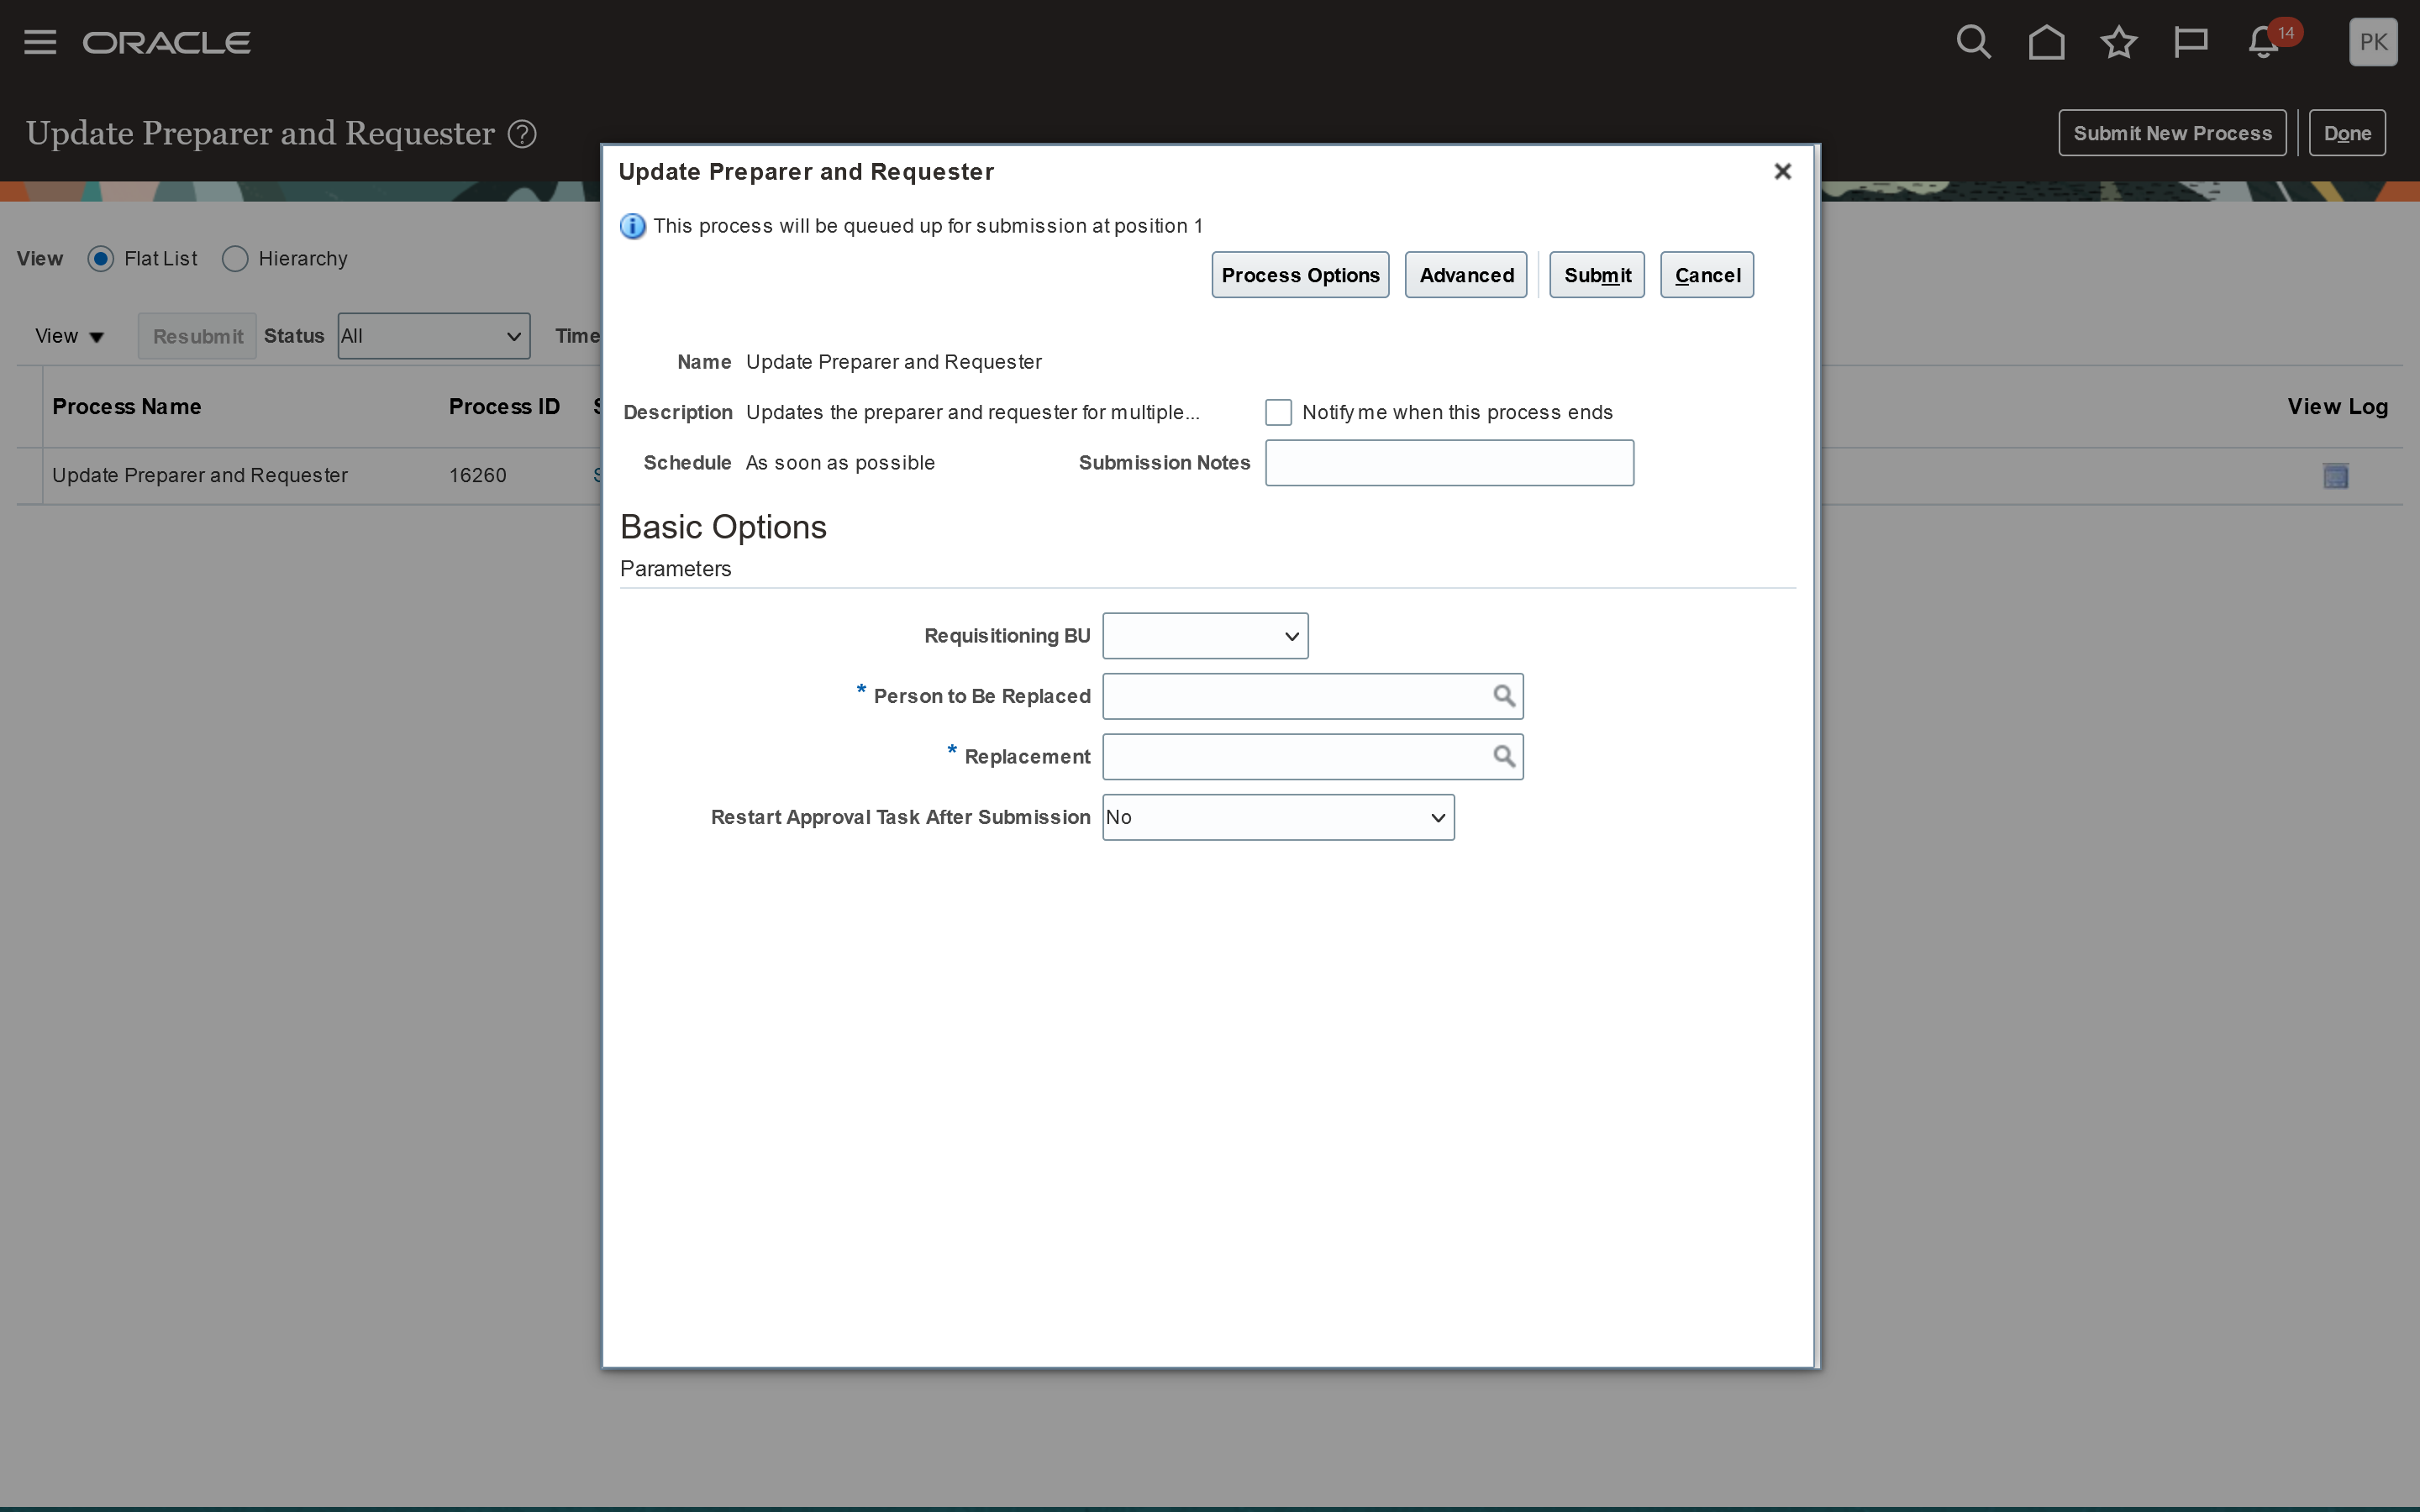The height and width of the screenshot is (1512, 2420).
Task: Open the View menu in the table toolbar
Action: pos(69,336)
